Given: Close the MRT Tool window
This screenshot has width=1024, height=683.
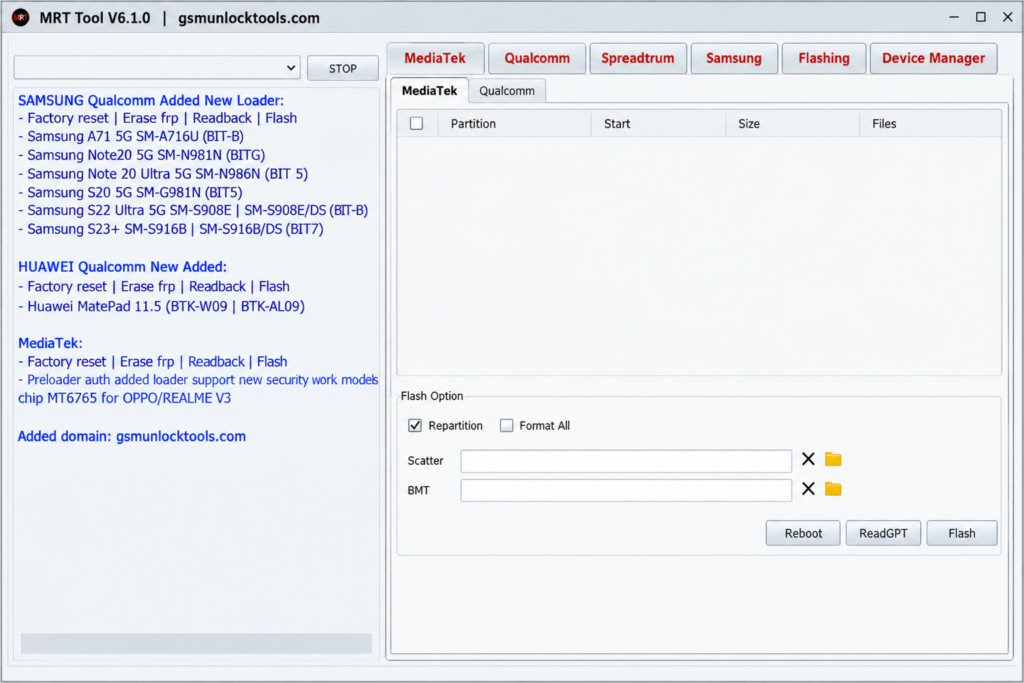Looking at the screenshot, I should (x=1008, y=18).
